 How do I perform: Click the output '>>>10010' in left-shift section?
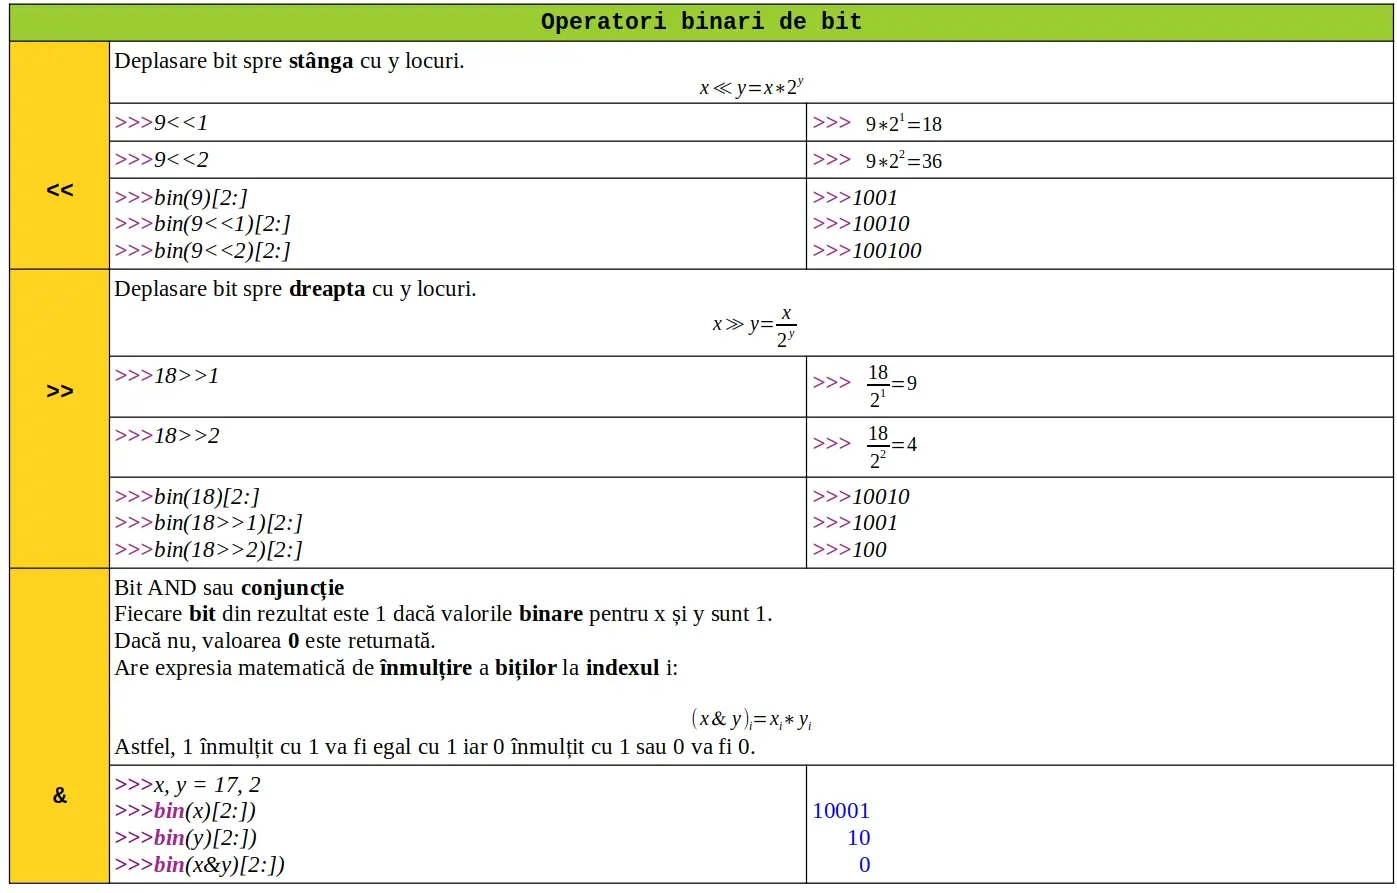(861, 224)
